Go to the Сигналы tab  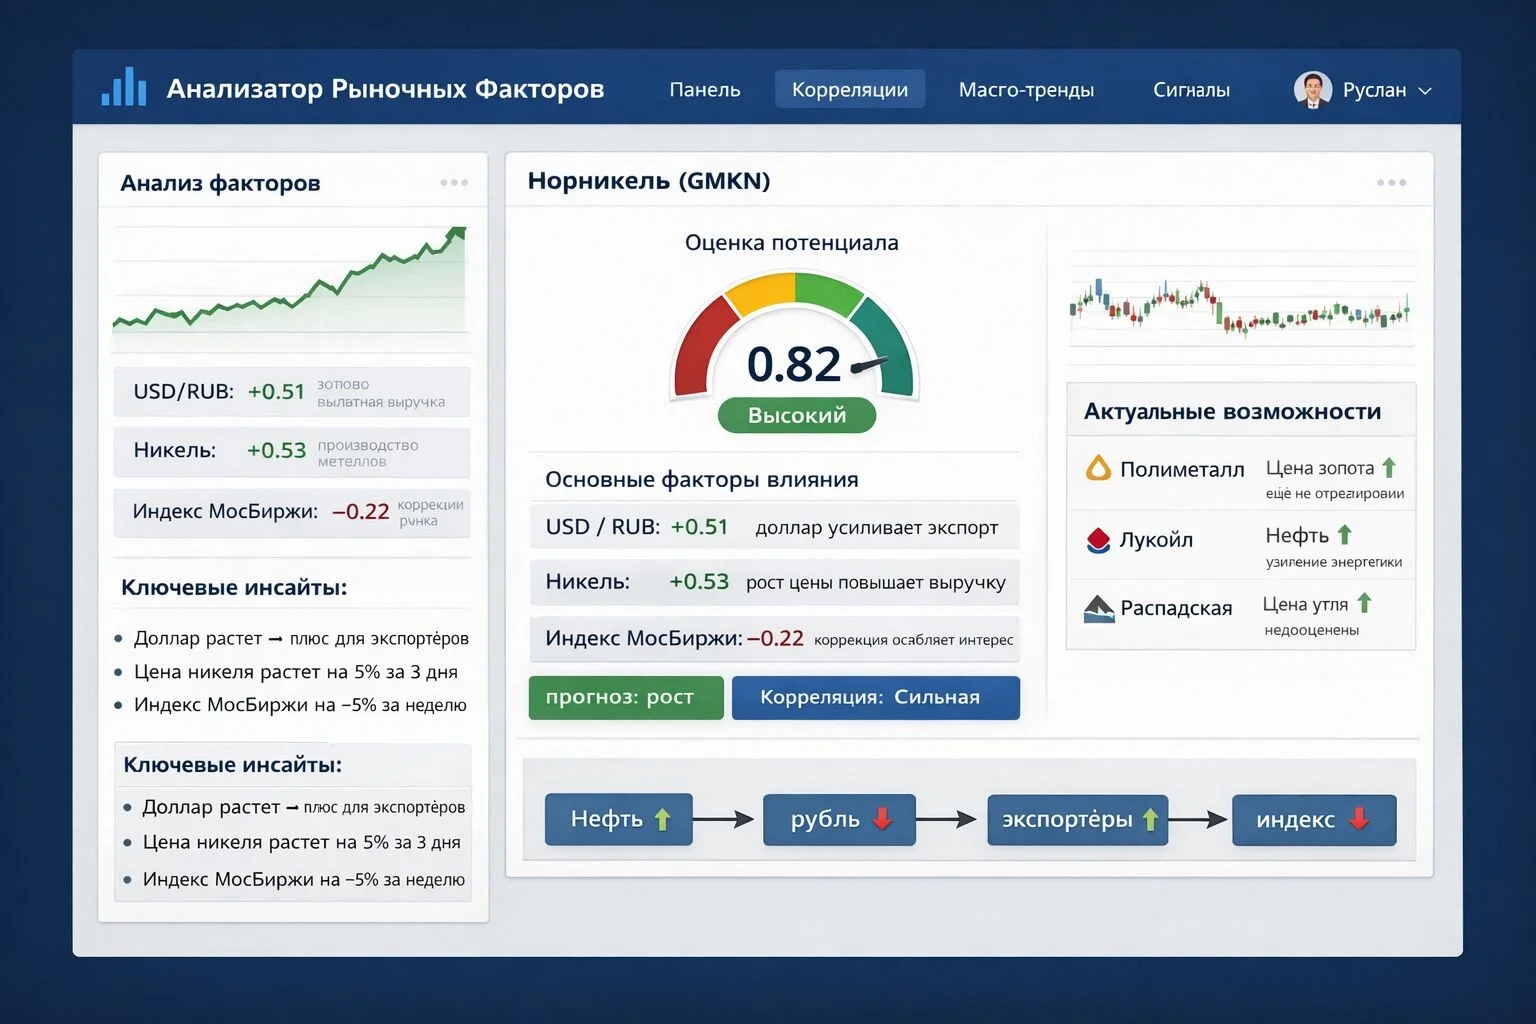tap(1191, 90)
